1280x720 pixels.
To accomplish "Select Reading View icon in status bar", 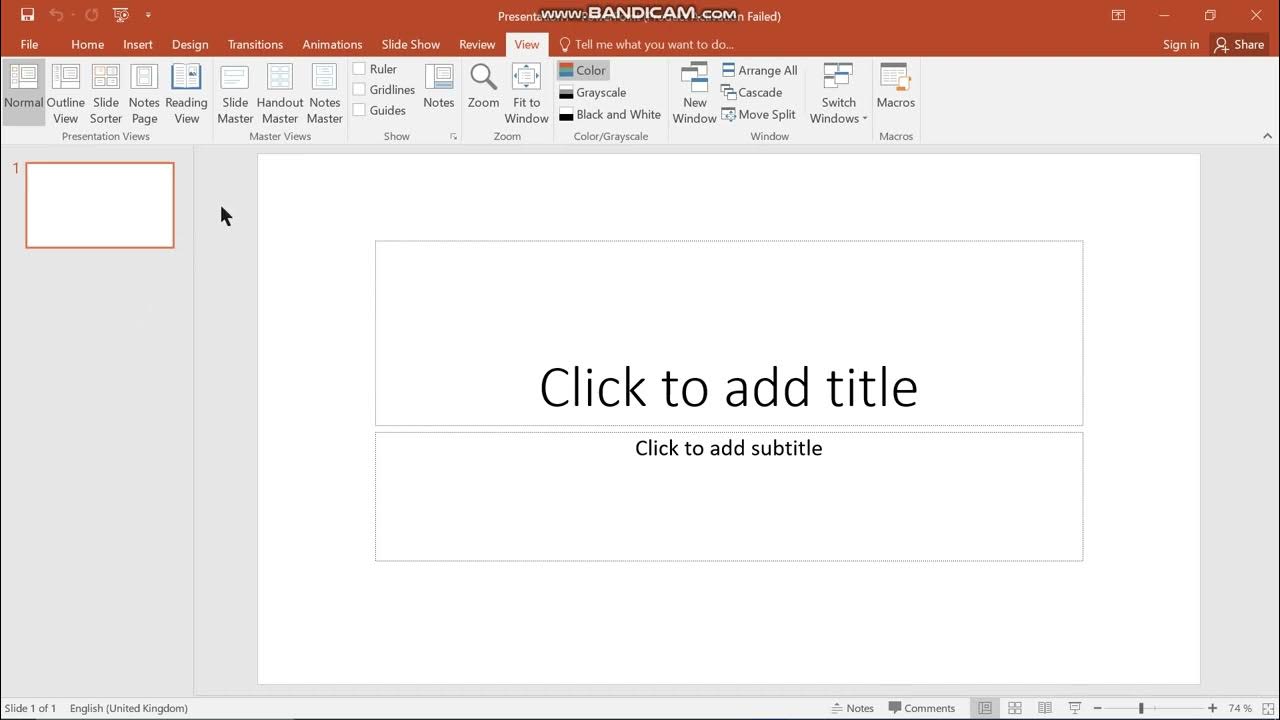I will coord(1045,708).
